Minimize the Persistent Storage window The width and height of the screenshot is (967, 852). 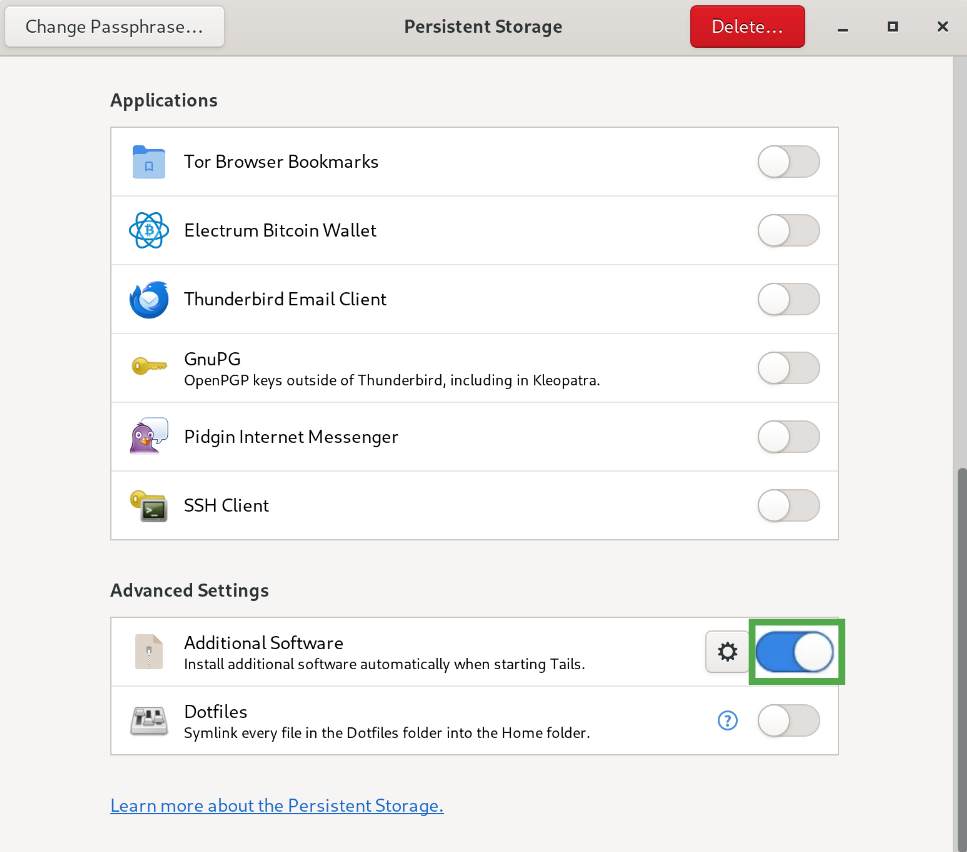pos(842,27)
